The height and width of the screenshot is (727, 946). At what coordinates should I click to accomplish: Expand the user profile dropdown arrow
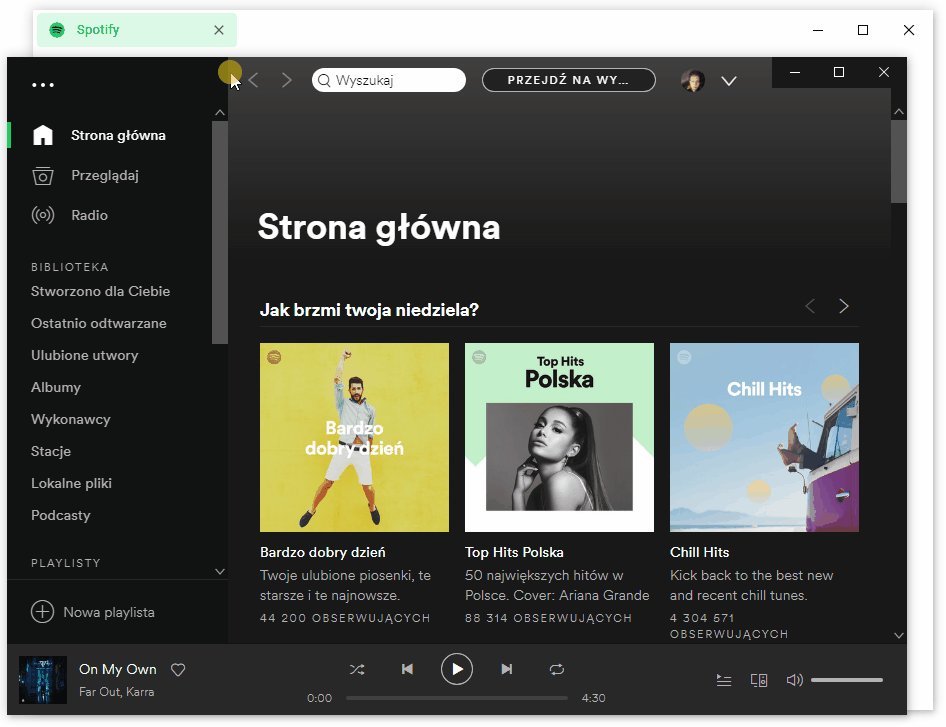coord(729,81)
